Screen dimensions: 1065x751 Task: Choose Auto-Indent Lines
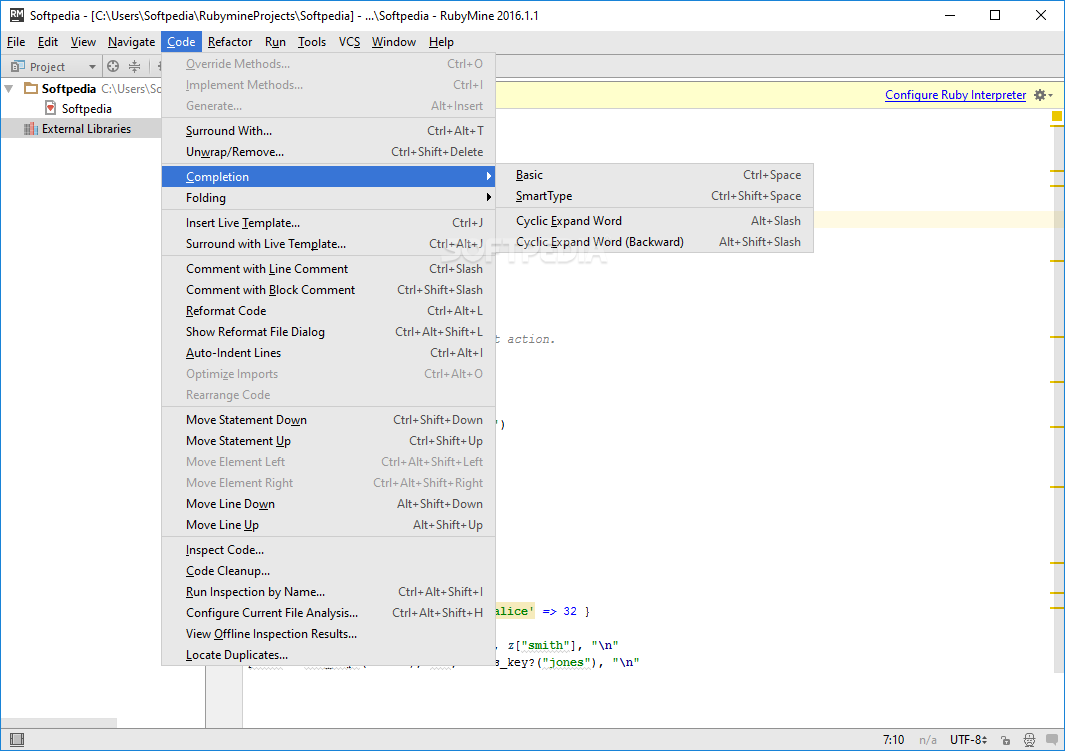pyautogui.click(x=328, y=353)
